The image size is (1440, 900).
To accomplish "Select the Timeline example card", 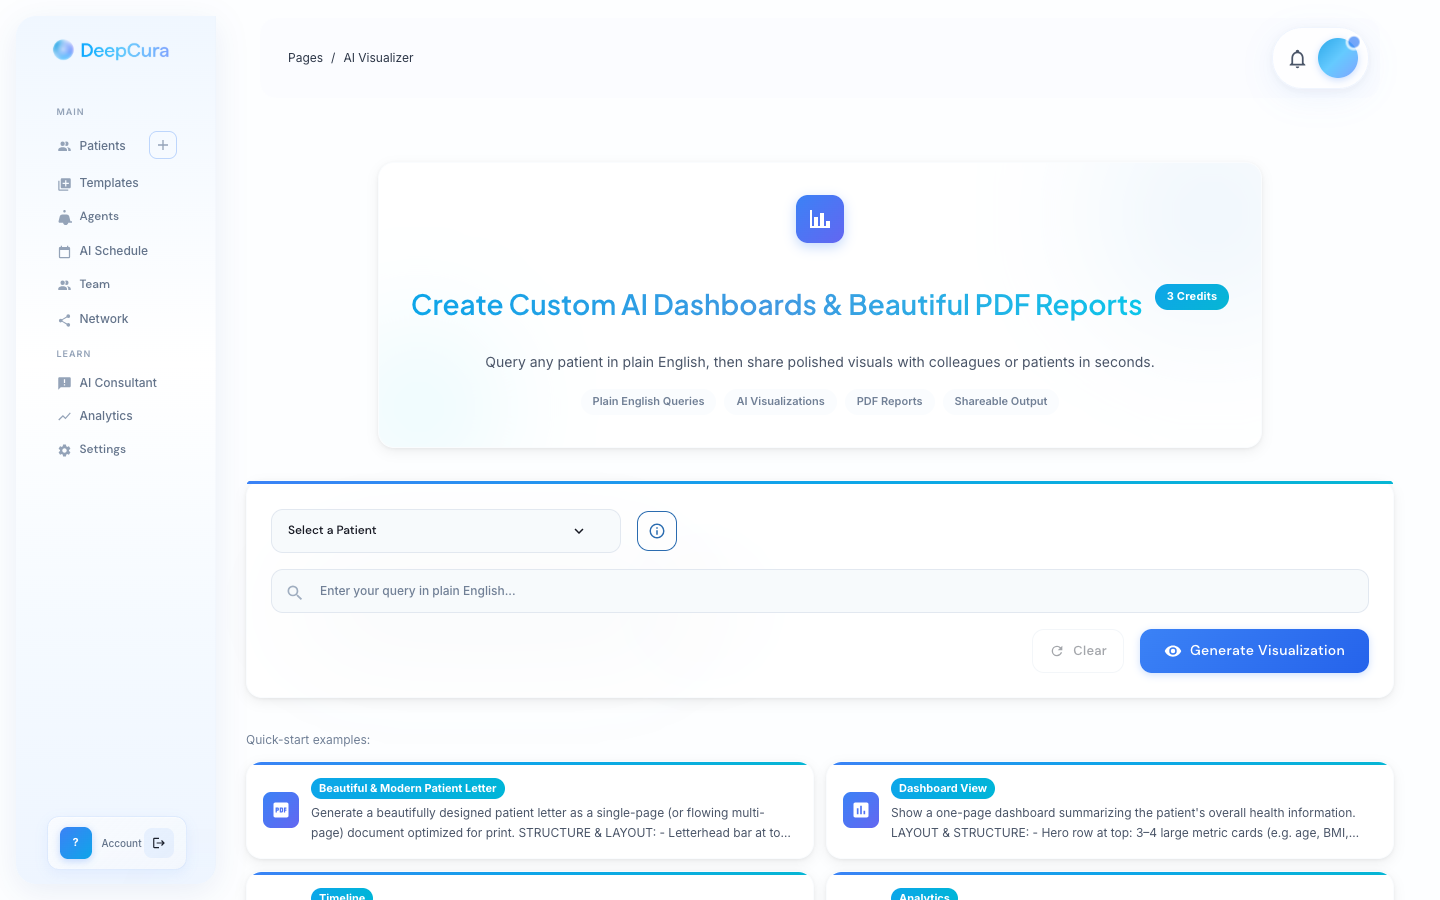I will pos(530,887).
